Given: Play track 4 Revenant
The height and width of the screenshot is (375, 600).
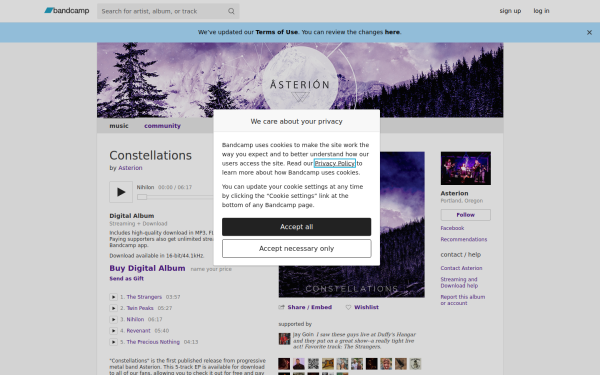Looking at the screenshot, I should [113, 331].
